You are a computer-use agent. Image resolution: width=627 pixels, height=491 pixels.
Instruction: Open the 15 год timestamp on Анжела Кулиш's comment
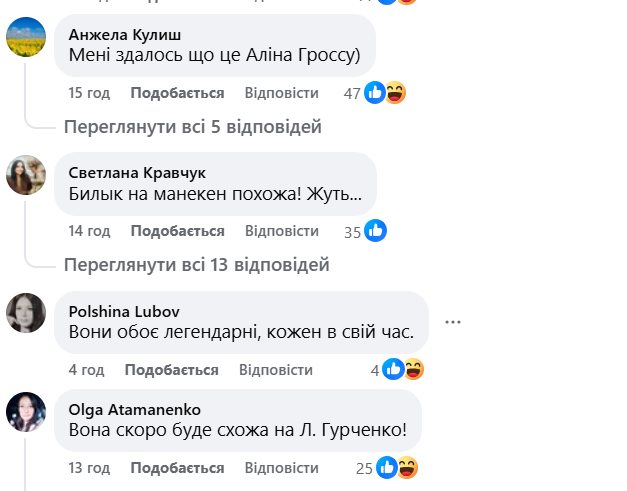pos(88,93)
